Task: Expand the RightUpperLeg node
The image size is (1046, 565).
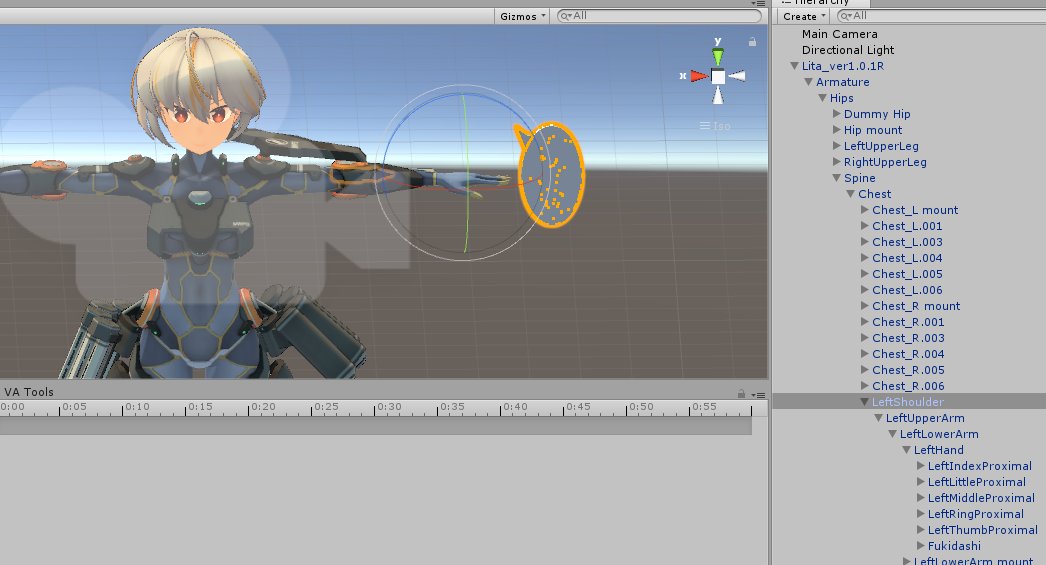Action: pyautogui.click(x=837, y=161)
